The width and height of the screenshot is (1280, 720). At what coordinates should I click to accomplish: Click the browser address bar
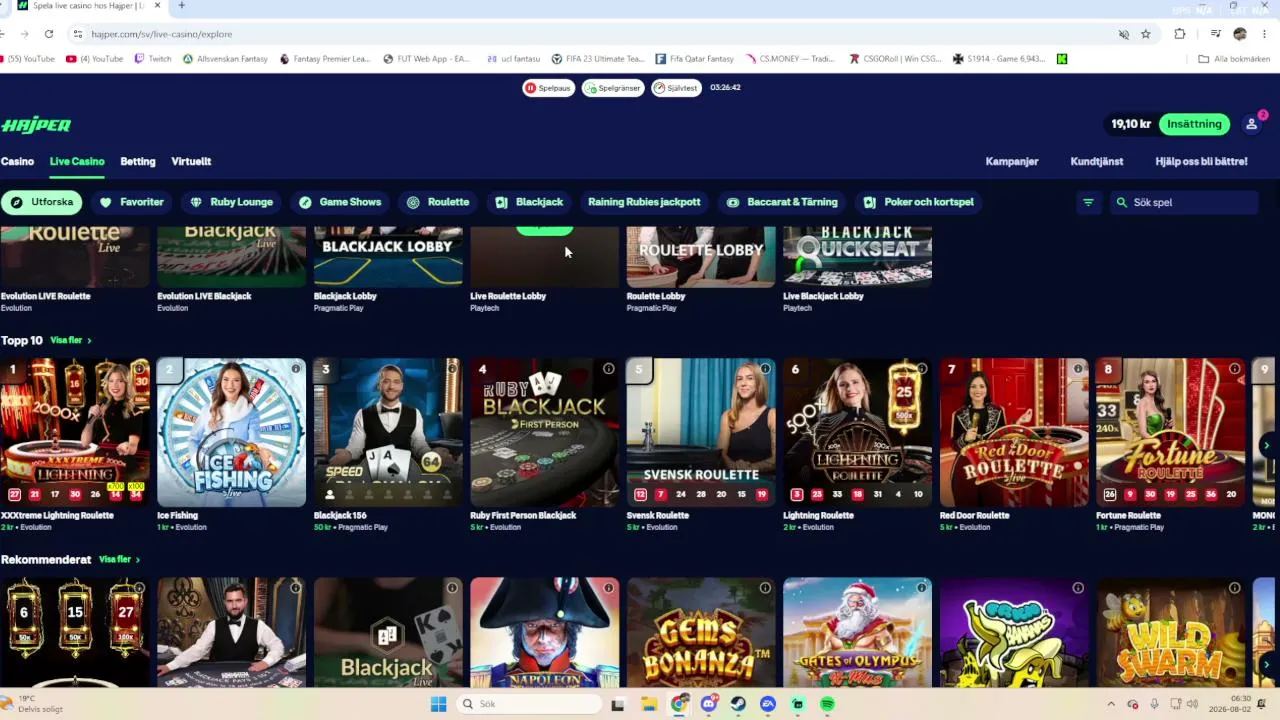coord(600,34)
